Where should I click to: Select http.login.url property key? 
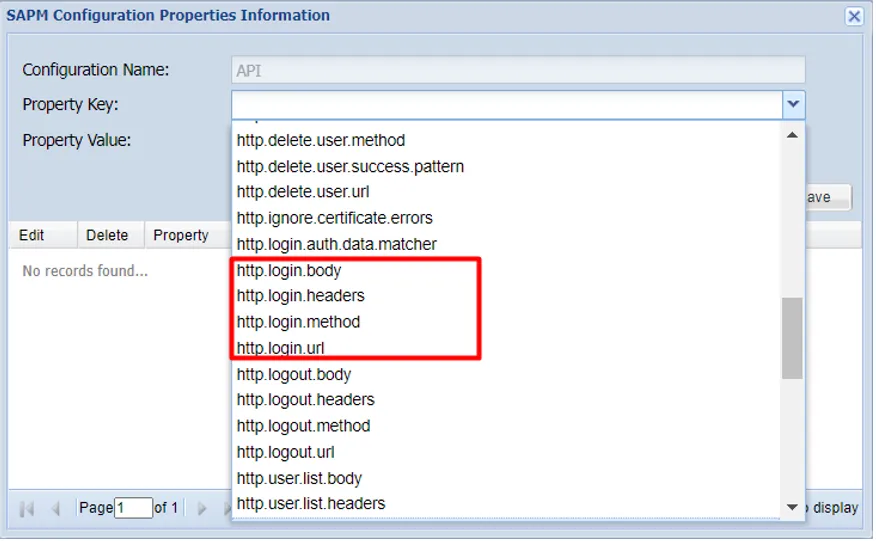[x=506, y=348]
